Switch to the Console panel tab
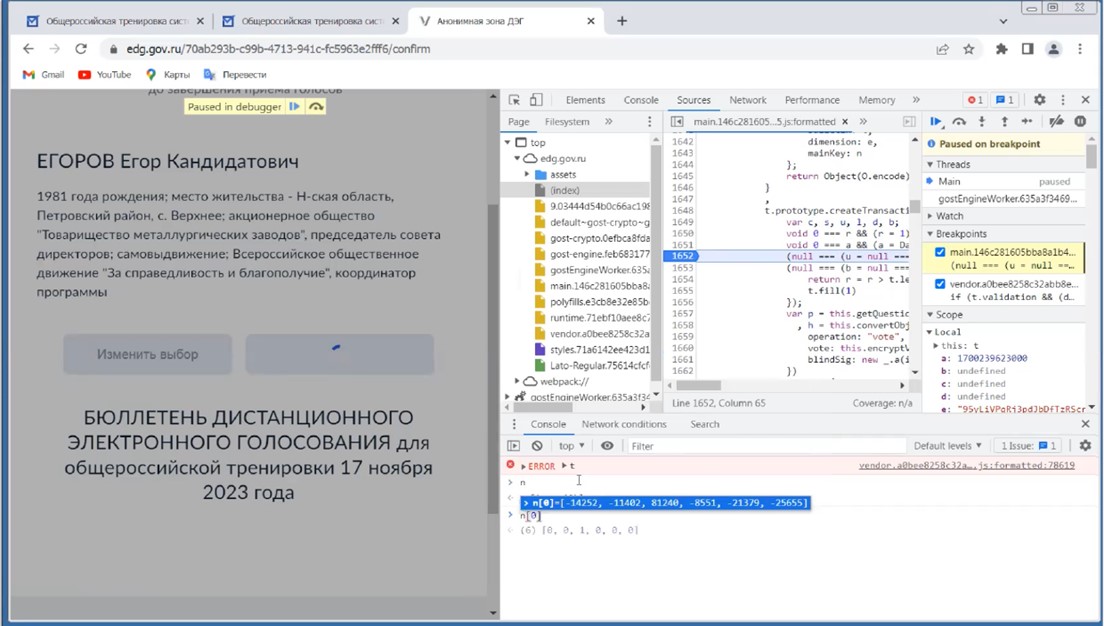This screenshot has width=1104, height=626. coord(641,100)
